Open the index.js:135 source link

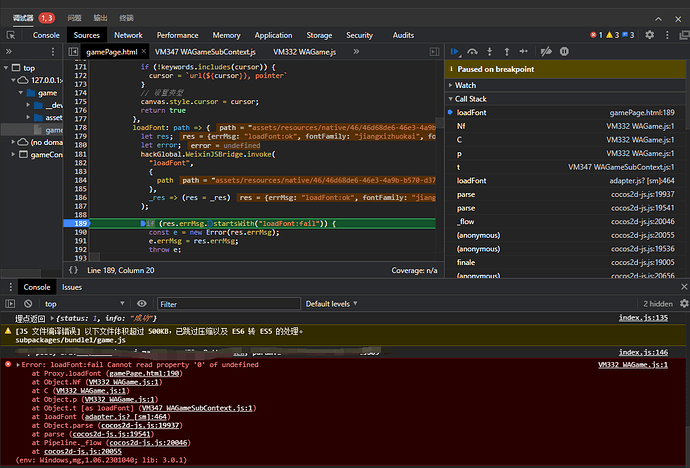click(642, 318)
